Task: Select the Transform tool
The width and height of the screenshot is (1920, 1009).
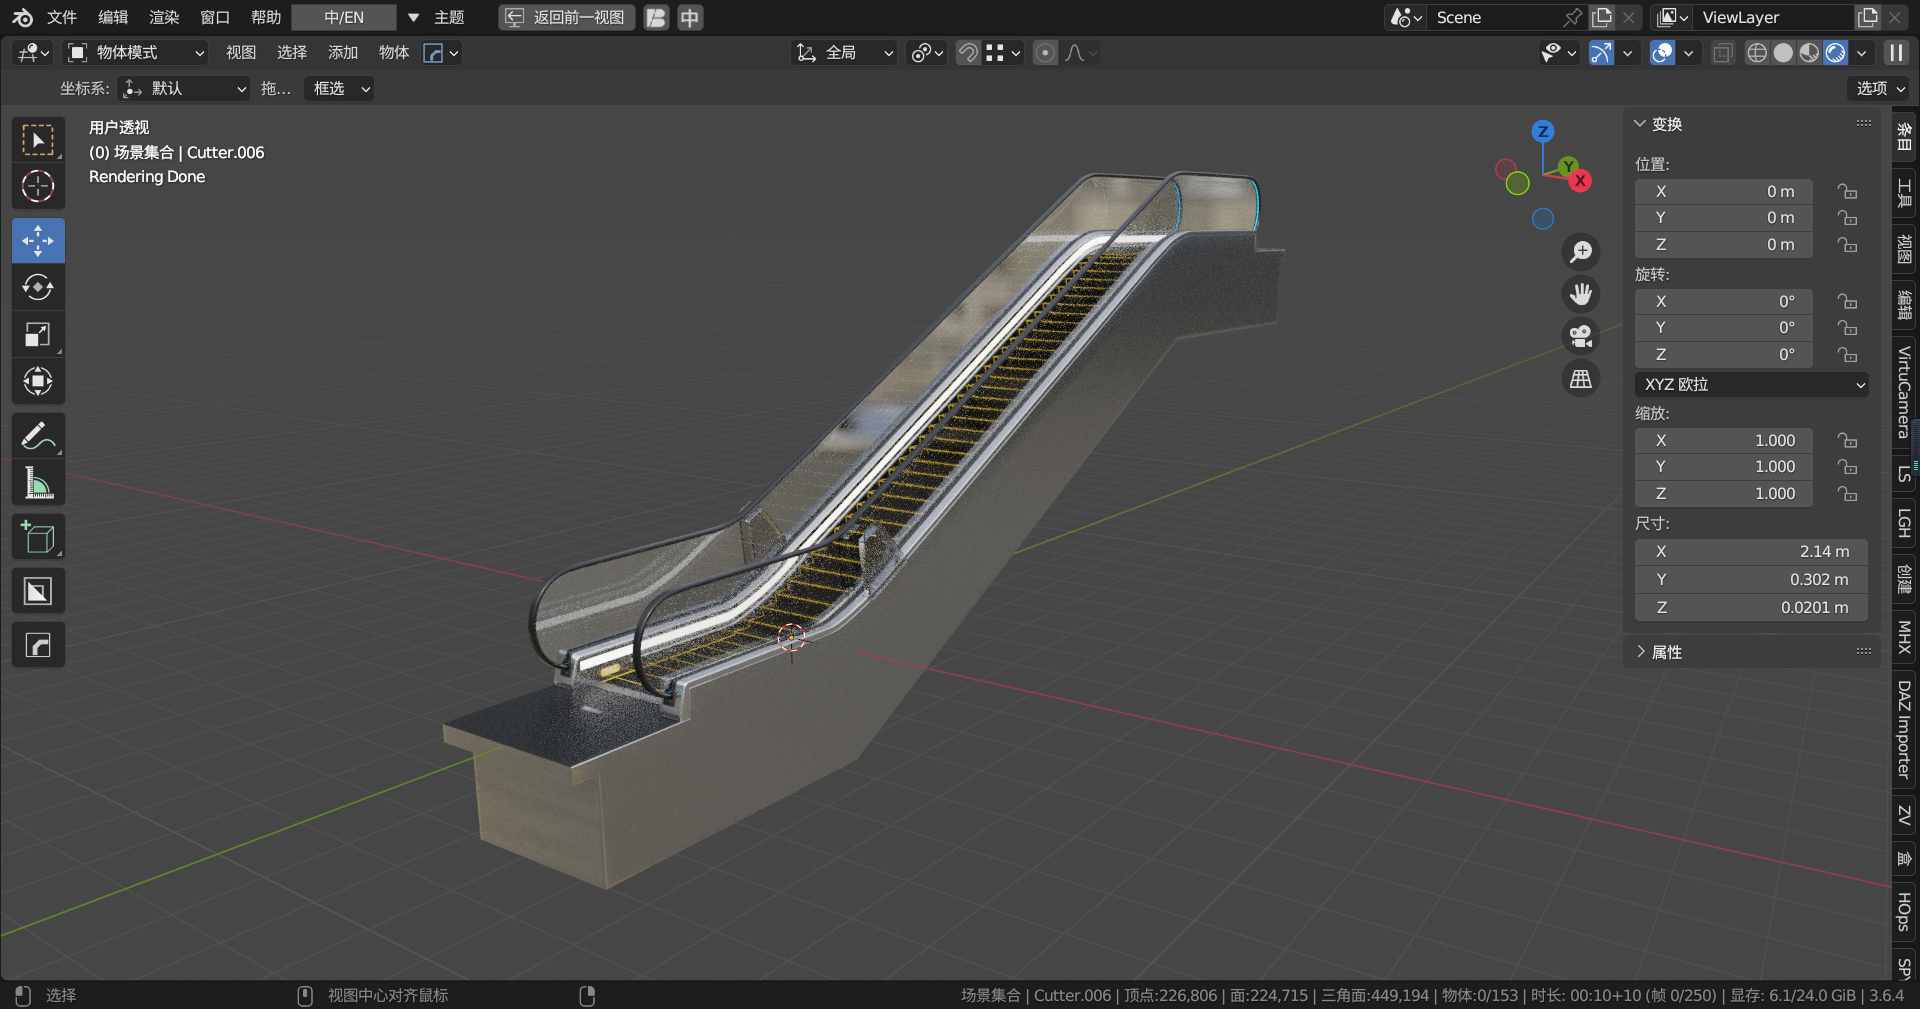Action: (x=38, y=382)
